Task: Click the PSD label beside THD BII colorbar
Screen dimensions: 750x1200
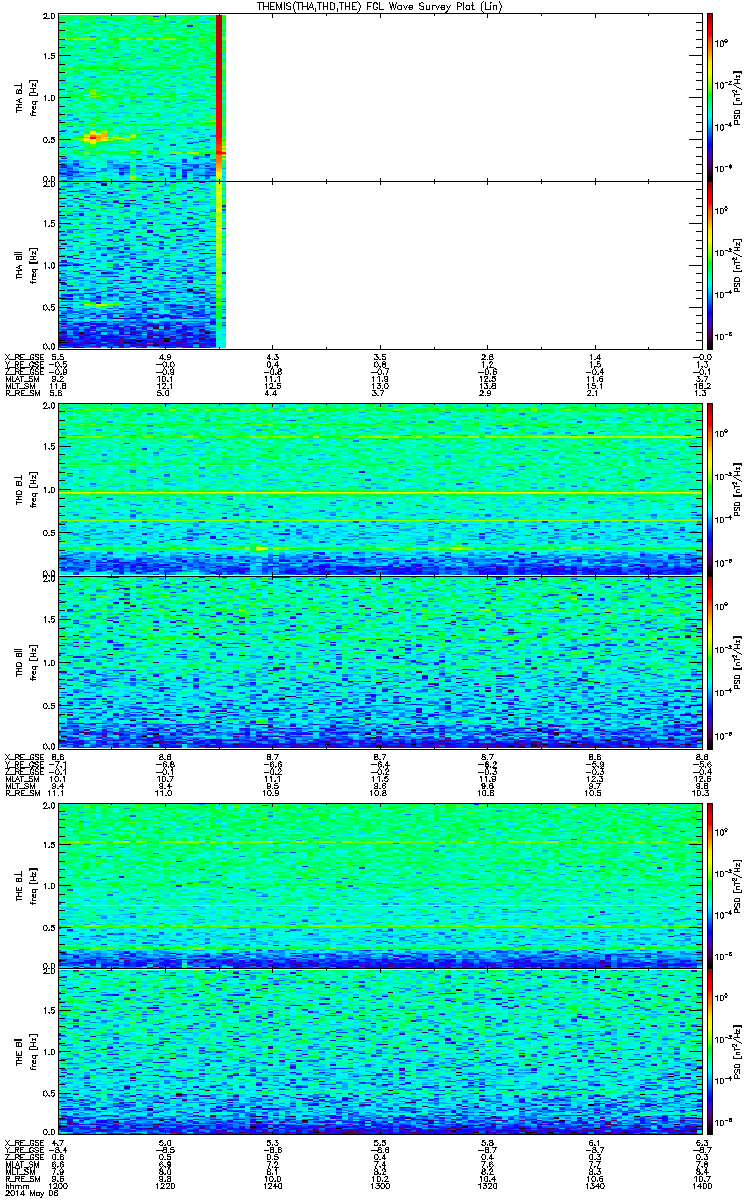Action: (737, 660)
